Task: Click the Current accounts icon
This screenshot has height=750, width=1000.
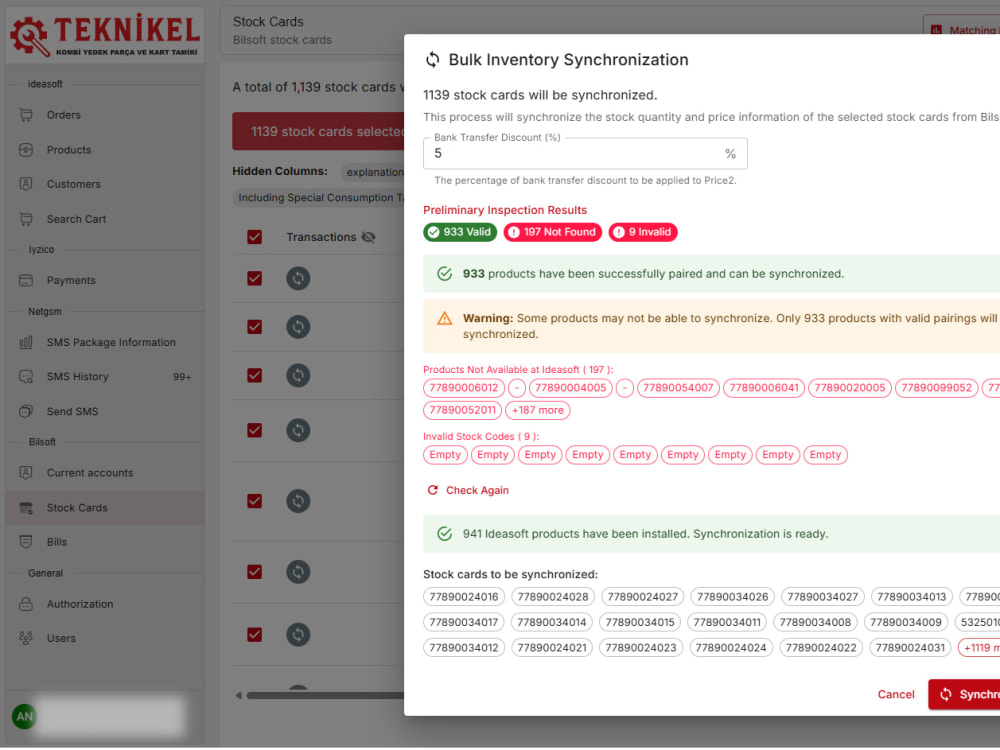Action: click(x=26, y=473)
